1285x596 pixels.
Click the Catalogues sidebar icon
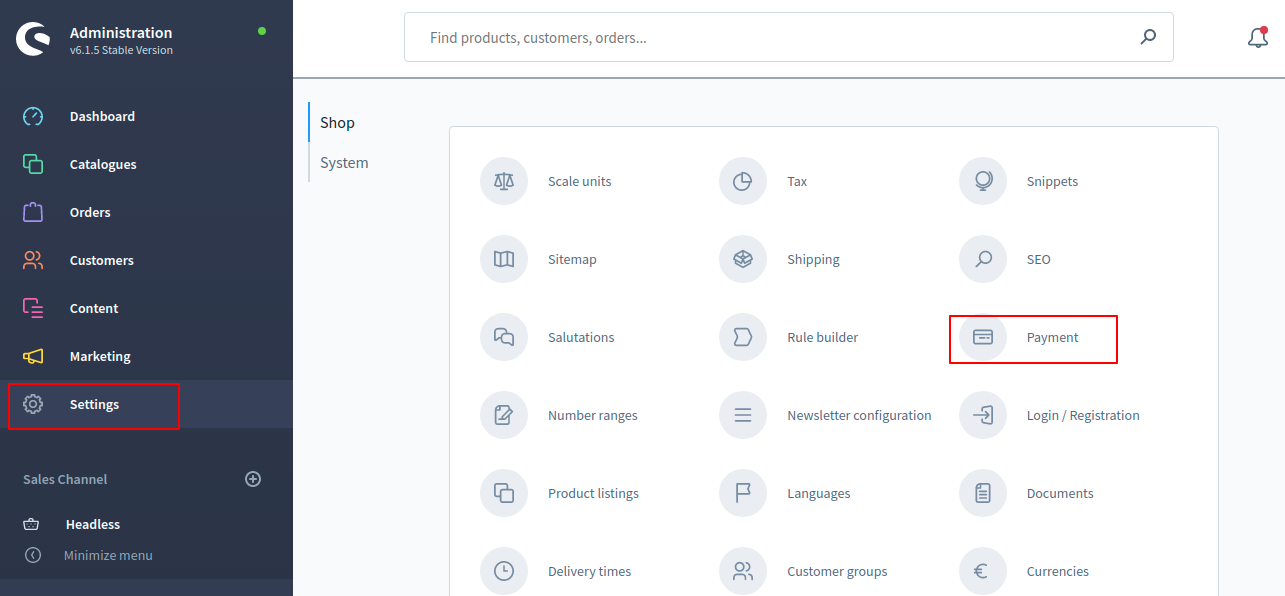click(x=33, y=164)
